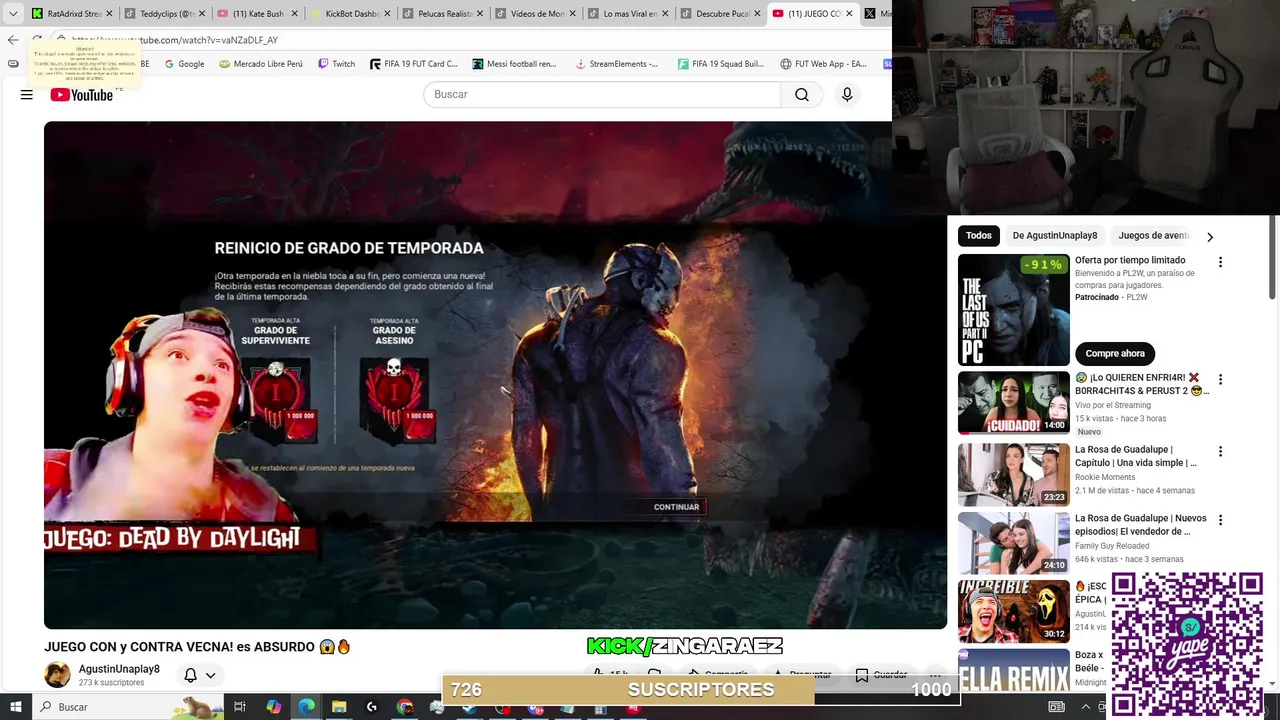Open Task View on the taskbar

point(240,707)
